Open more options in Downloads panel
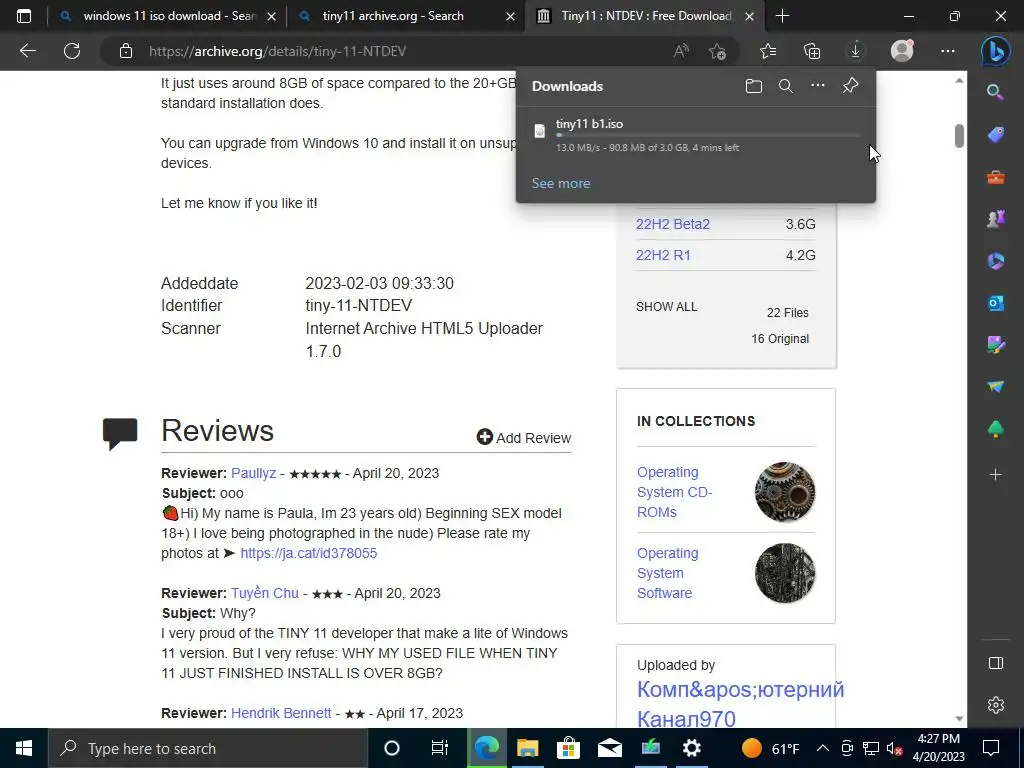The image size is (1024, 768). click(x=818, y=86)
